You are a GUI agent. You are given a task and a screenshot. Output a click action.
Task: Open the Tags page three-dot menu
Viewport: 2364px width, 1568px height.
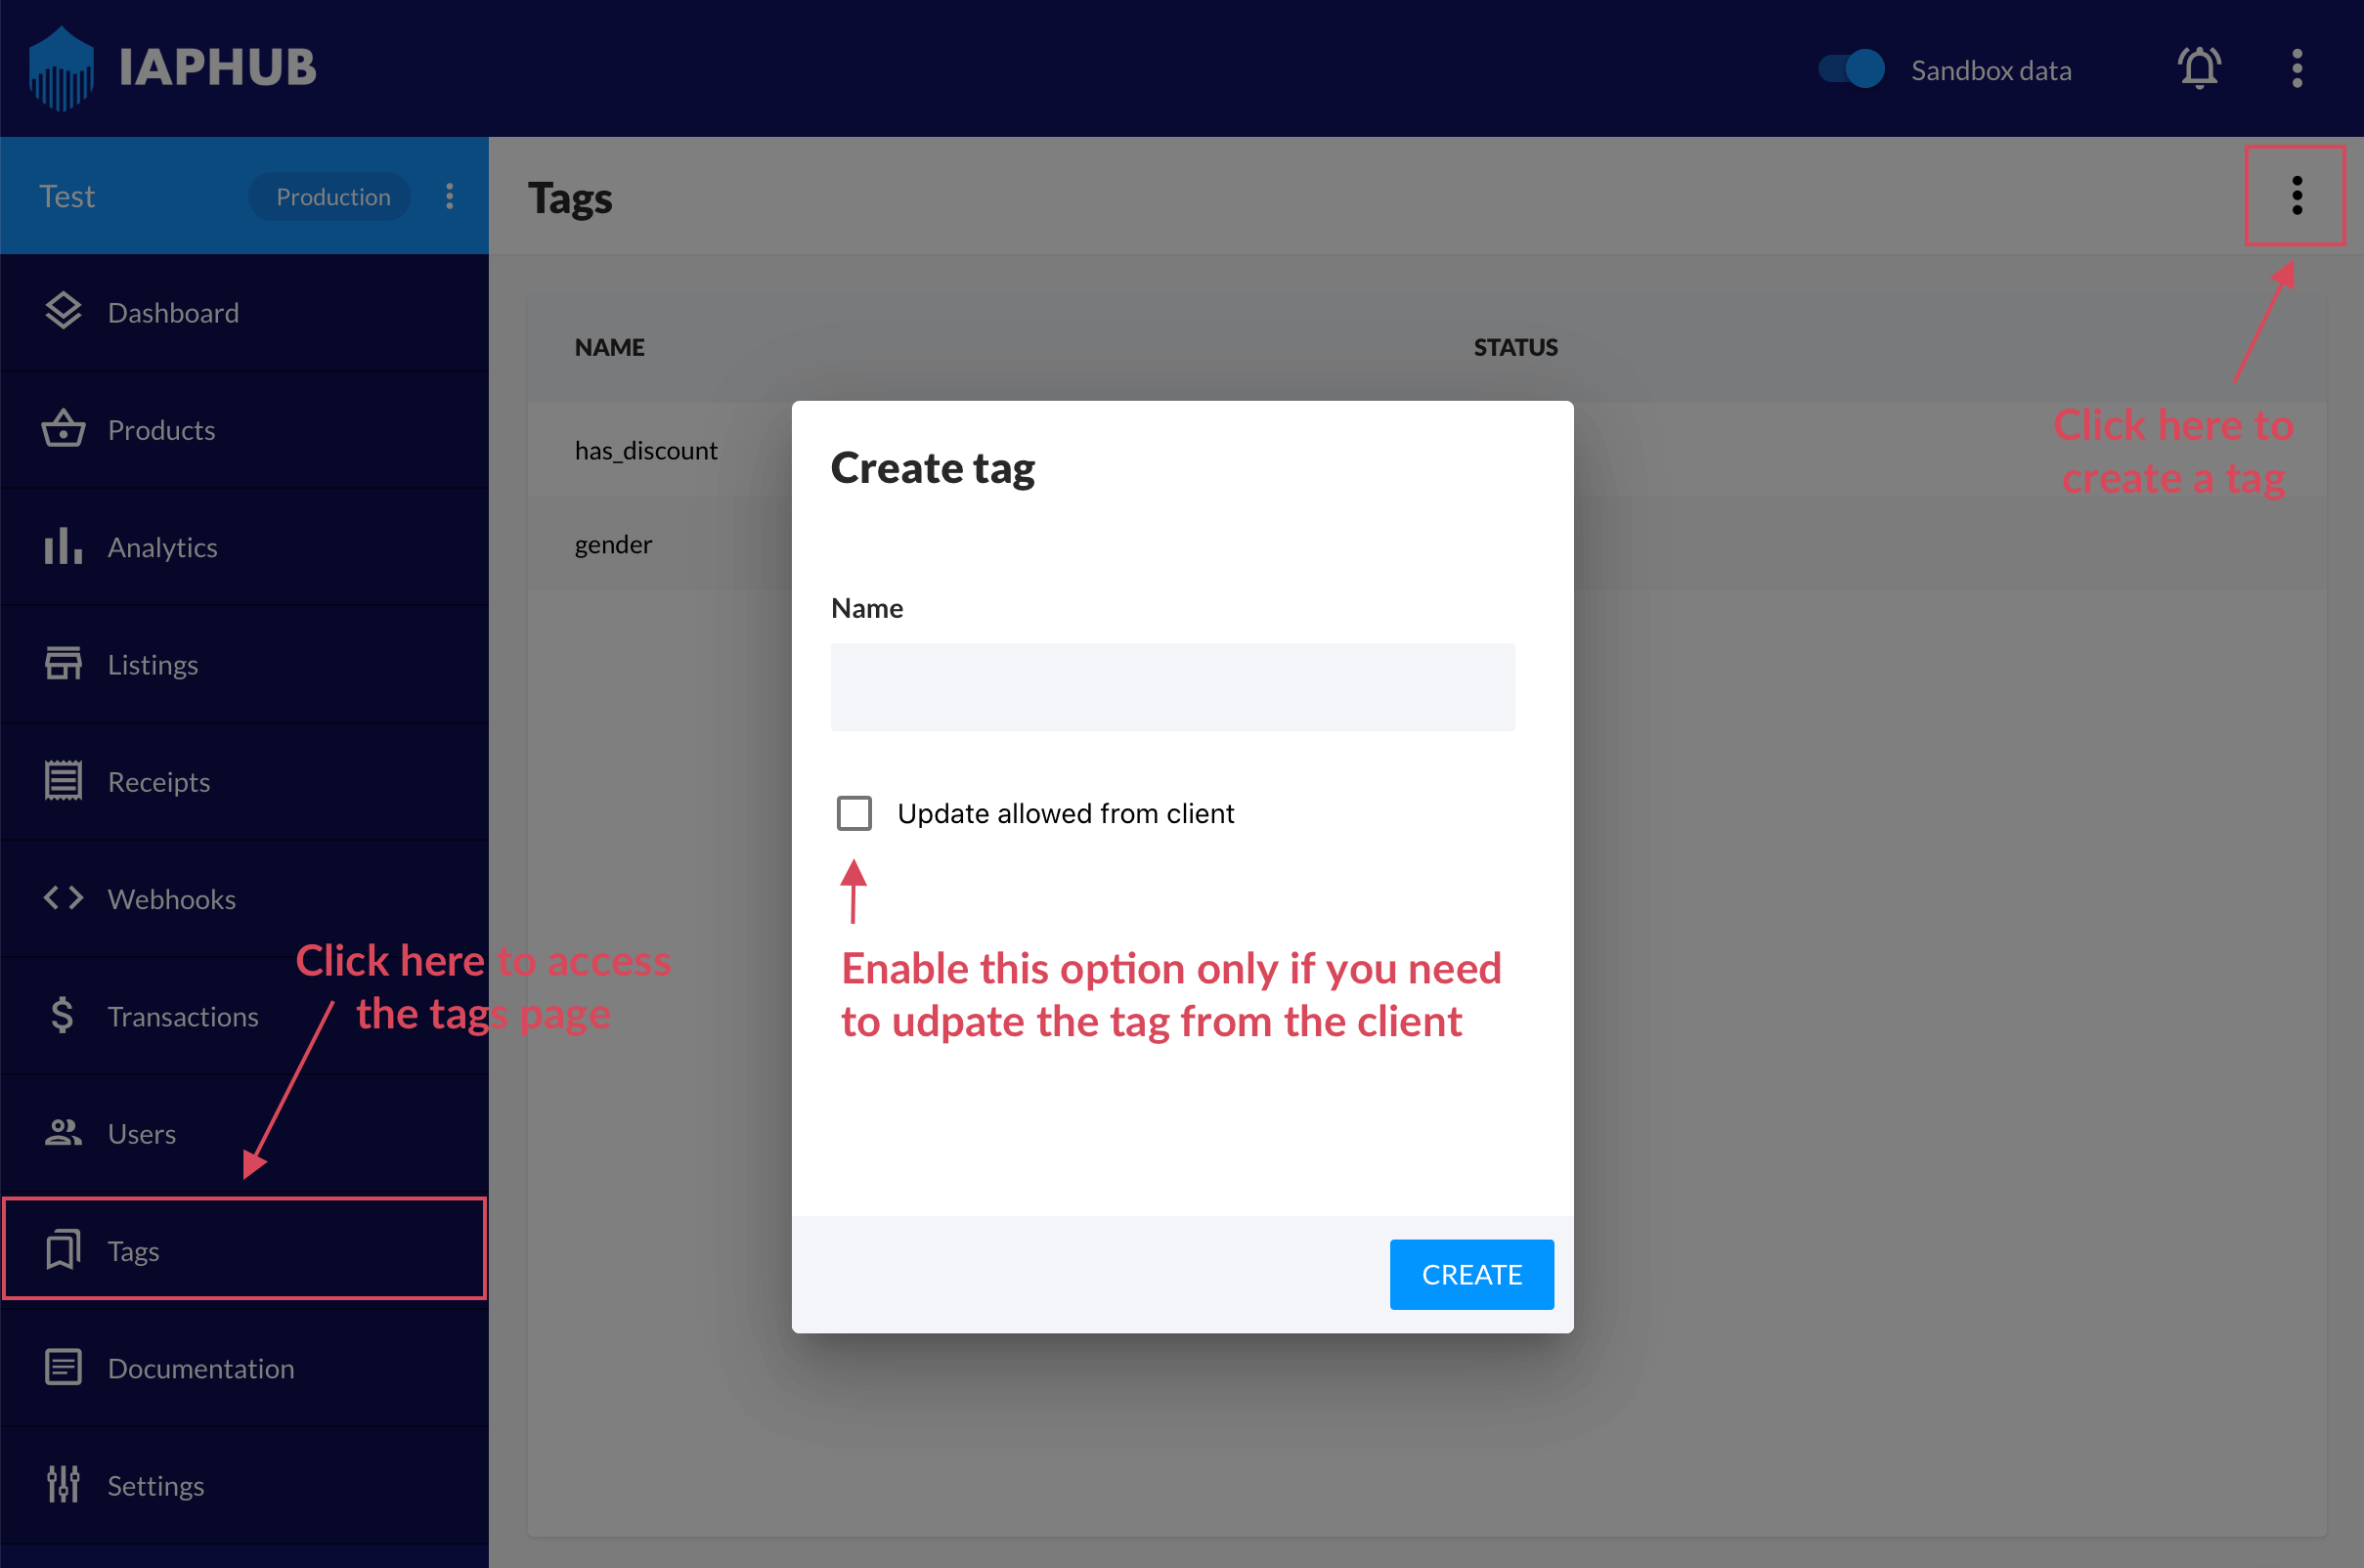[x=2297, y=196]
